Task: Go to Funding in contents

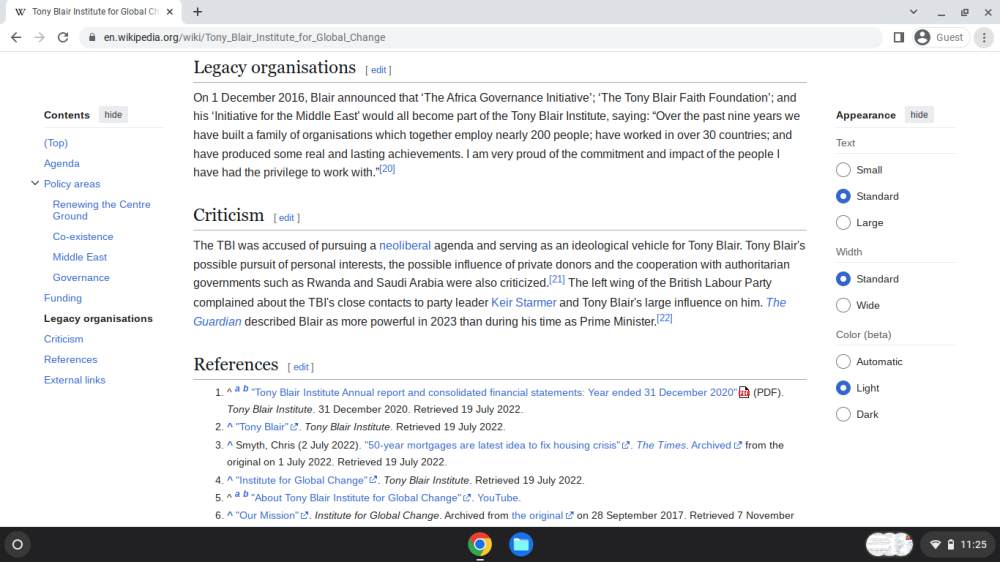Action: pyautogui.click(x=62, y=298)
